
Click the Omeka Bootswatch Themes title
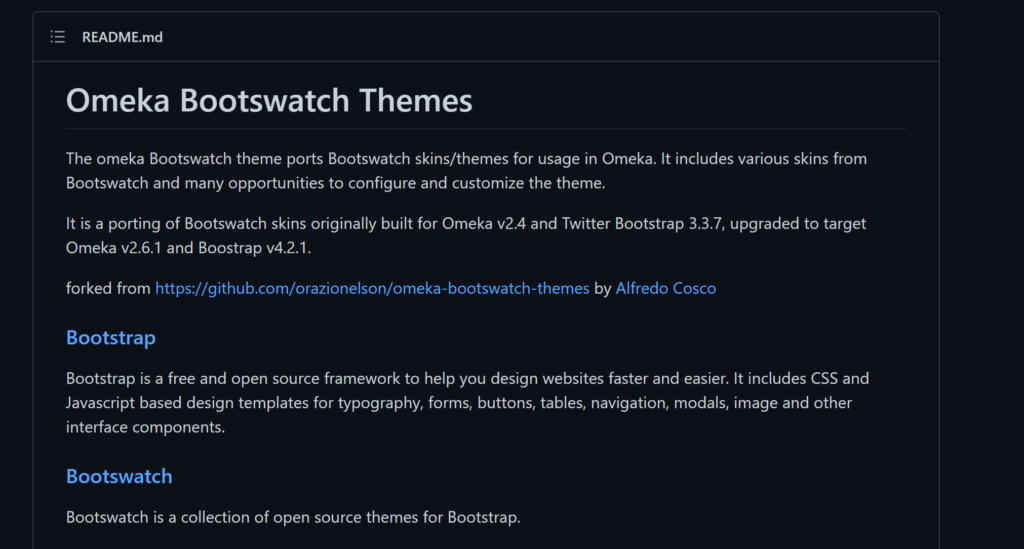tap(268, 101)
